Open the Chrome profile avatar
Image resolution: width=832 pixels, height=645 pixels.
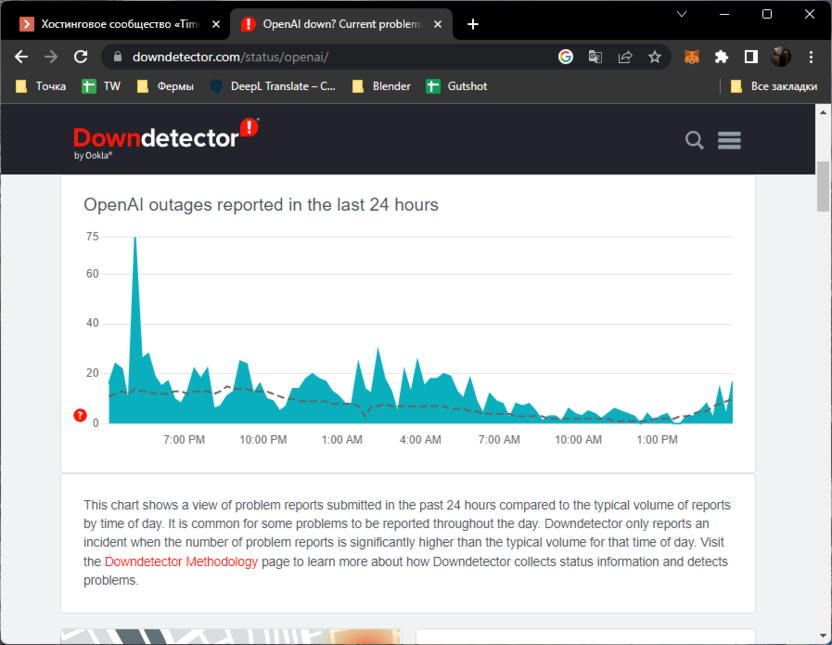781,57
